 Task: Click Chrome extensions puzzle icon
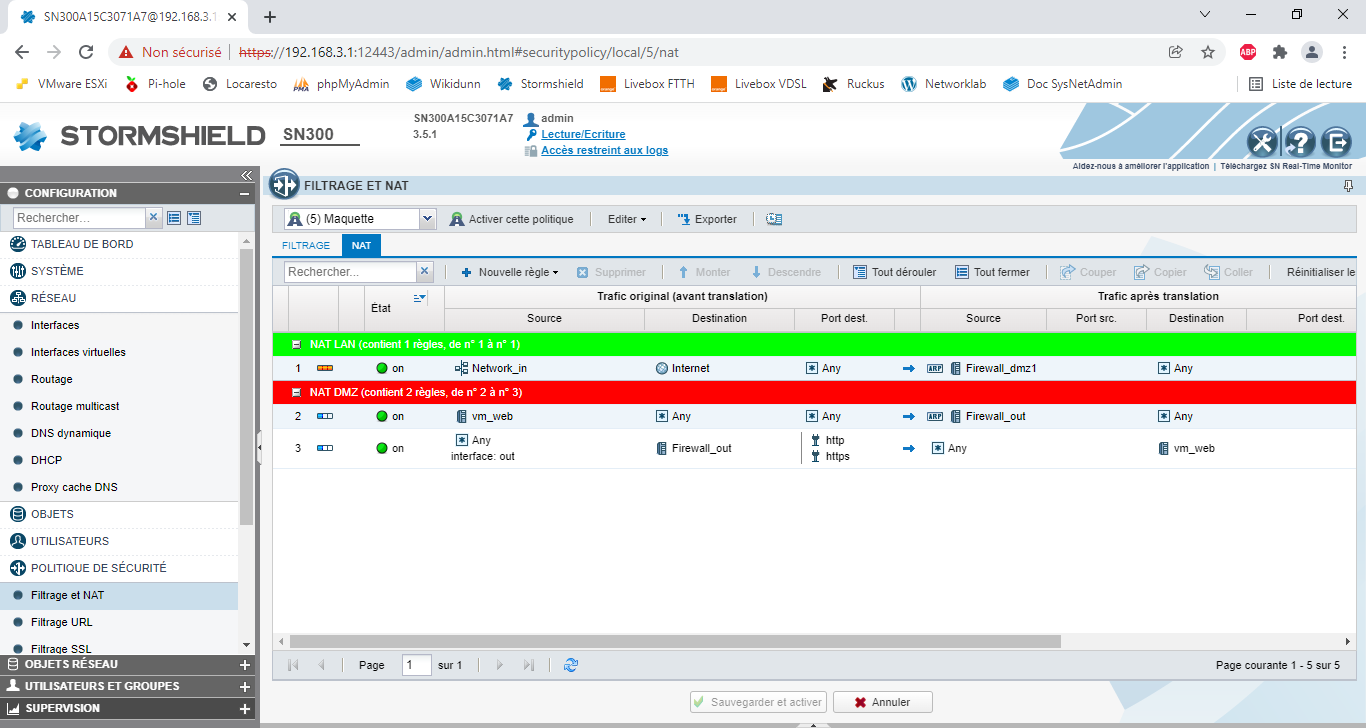(x=1279, y=52)
